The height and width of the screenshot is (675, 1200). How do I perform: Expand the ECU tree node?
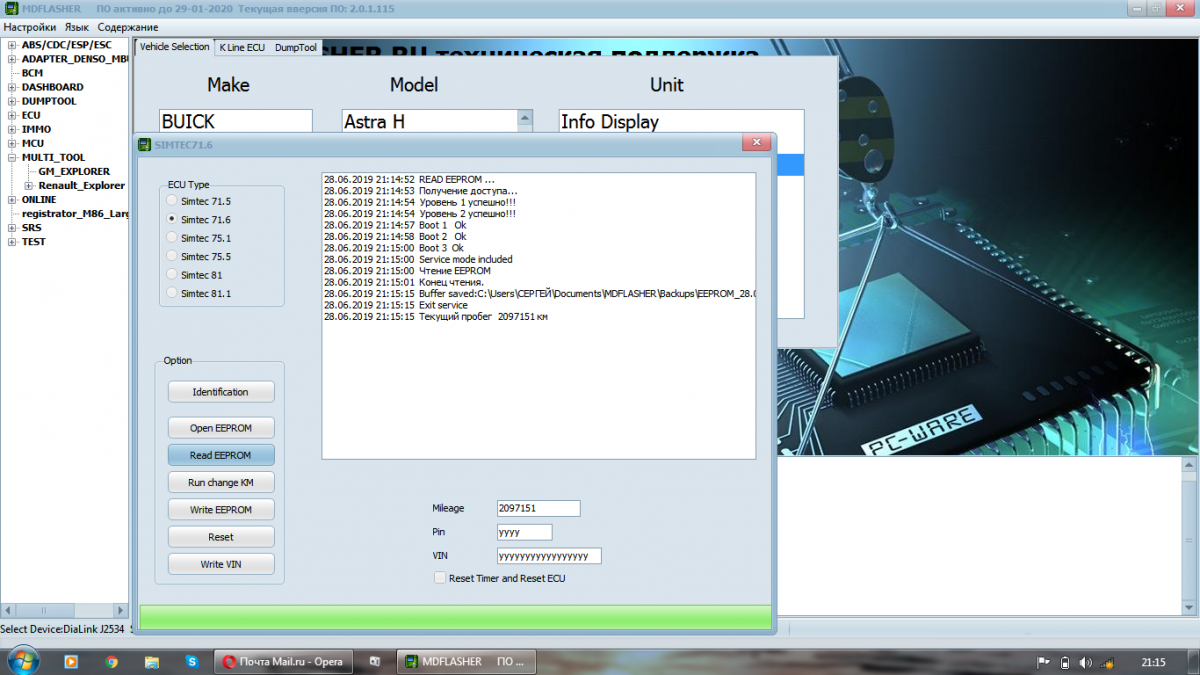[12, 115]
